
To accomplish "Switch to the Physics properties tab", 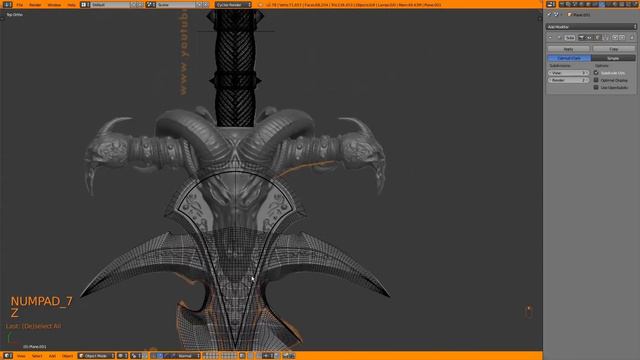I will coord(634,4).
